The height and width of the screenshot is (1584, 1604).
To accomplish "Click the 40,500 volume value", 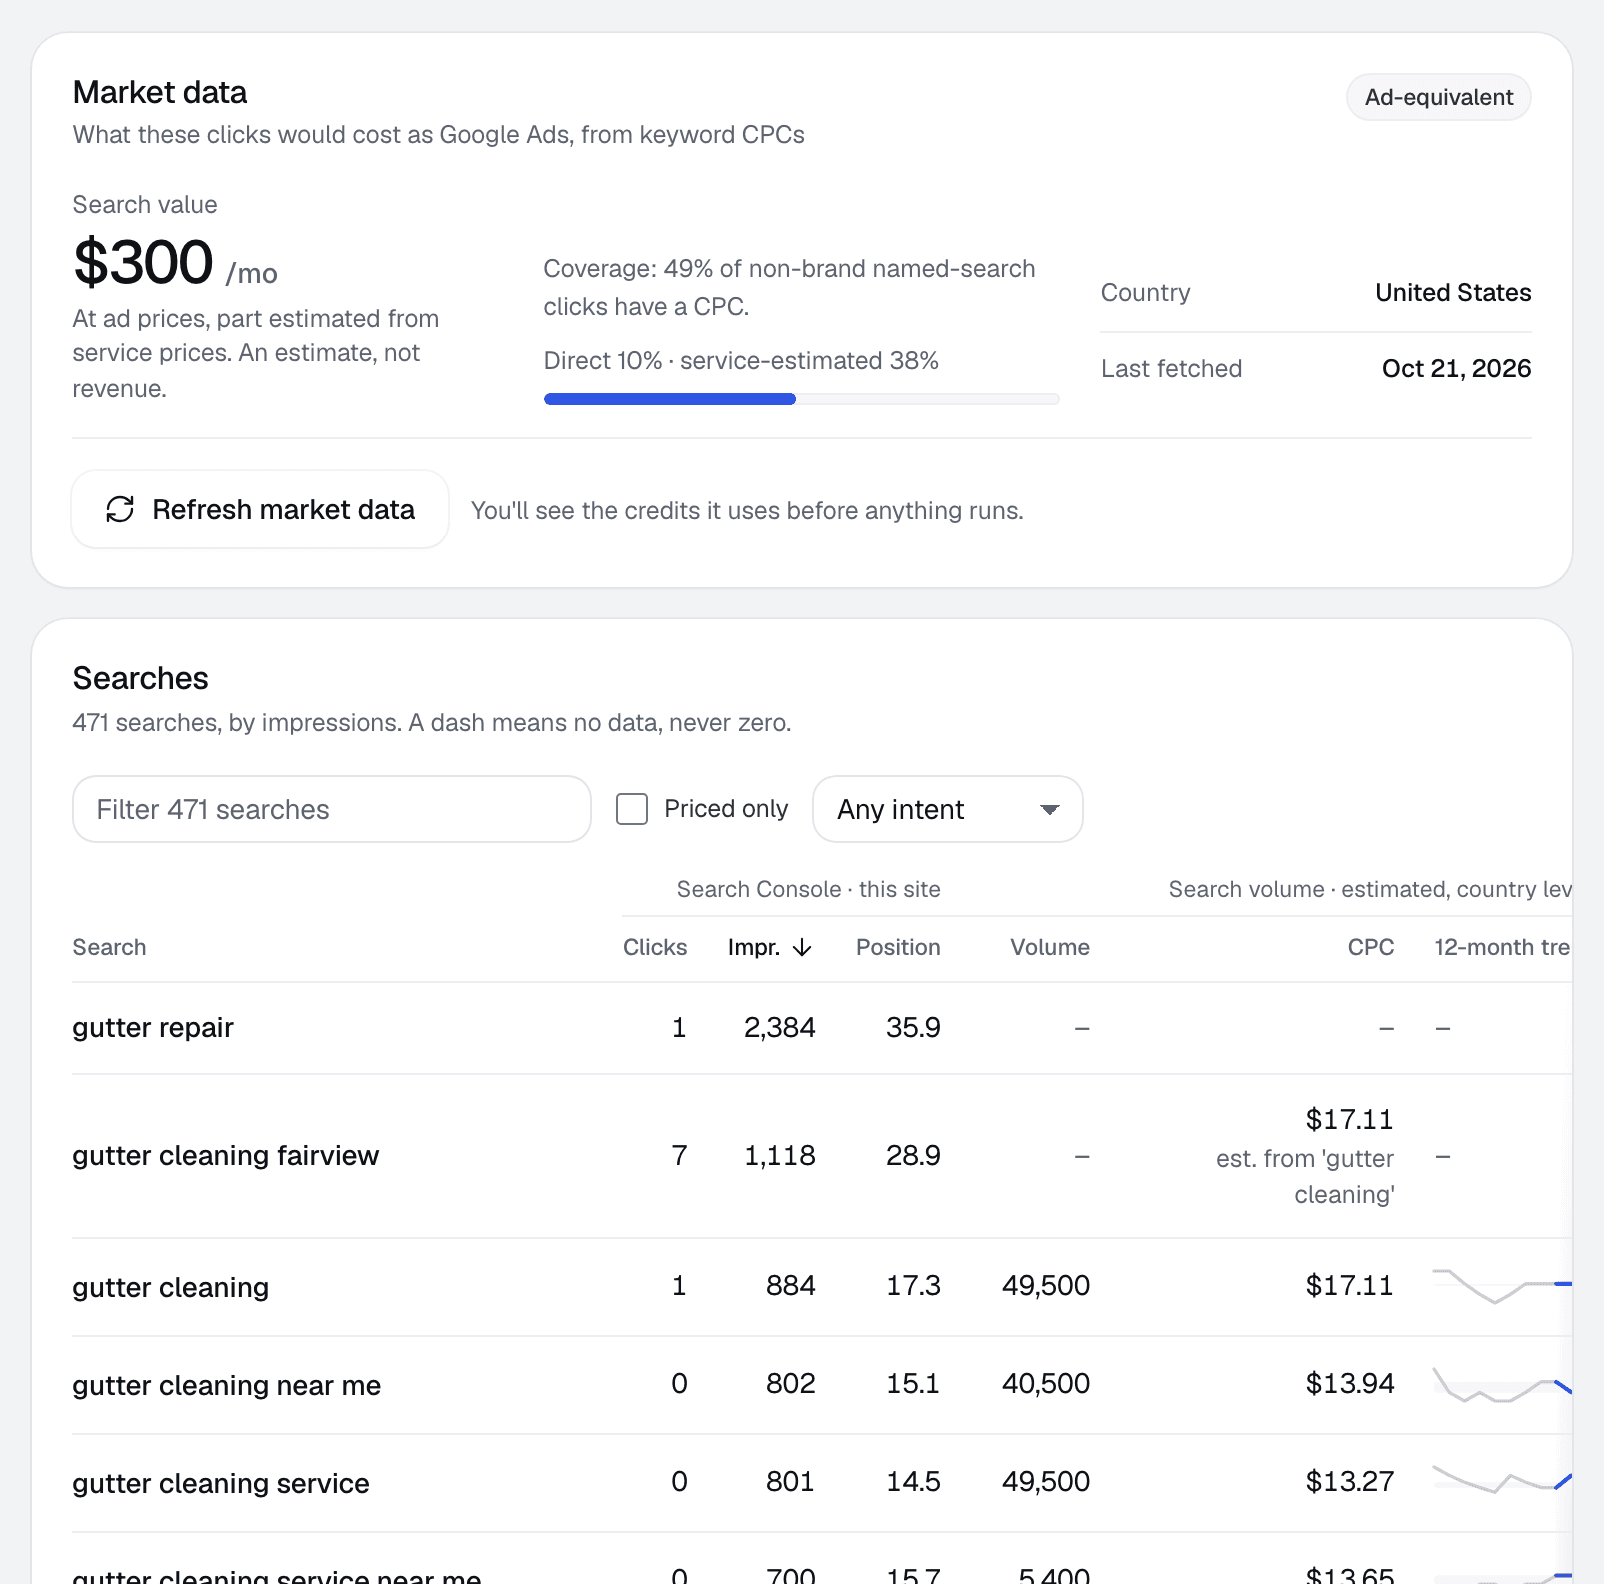I will pyautogui.click(x=1046, y=1383).
